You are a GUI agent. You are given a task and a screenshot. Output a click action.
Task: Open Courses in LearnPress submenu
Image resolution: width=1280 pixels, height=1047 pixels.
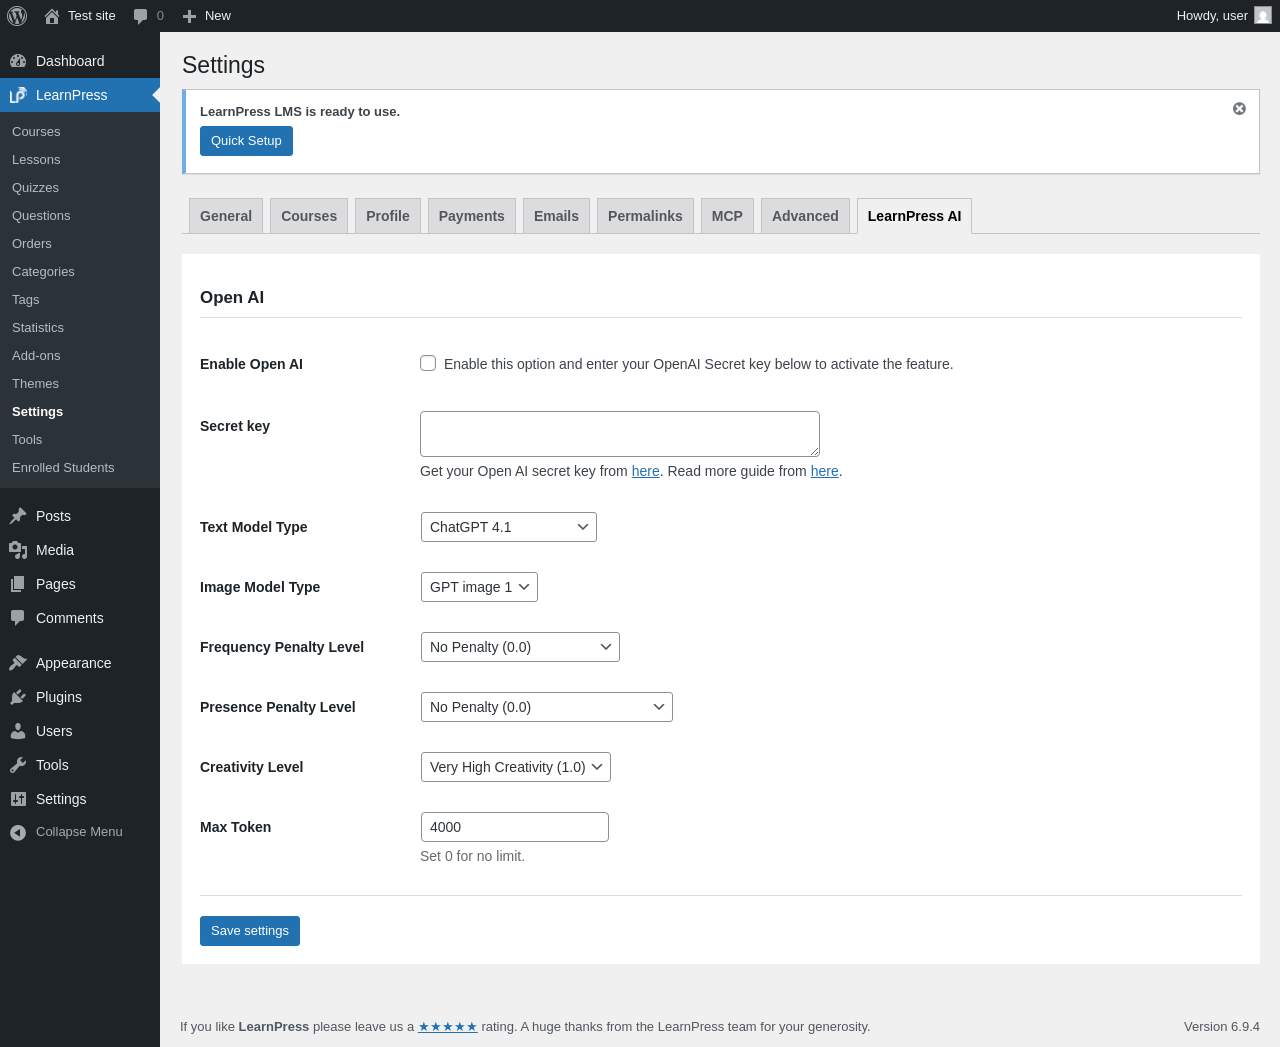(x=36, y=132)
